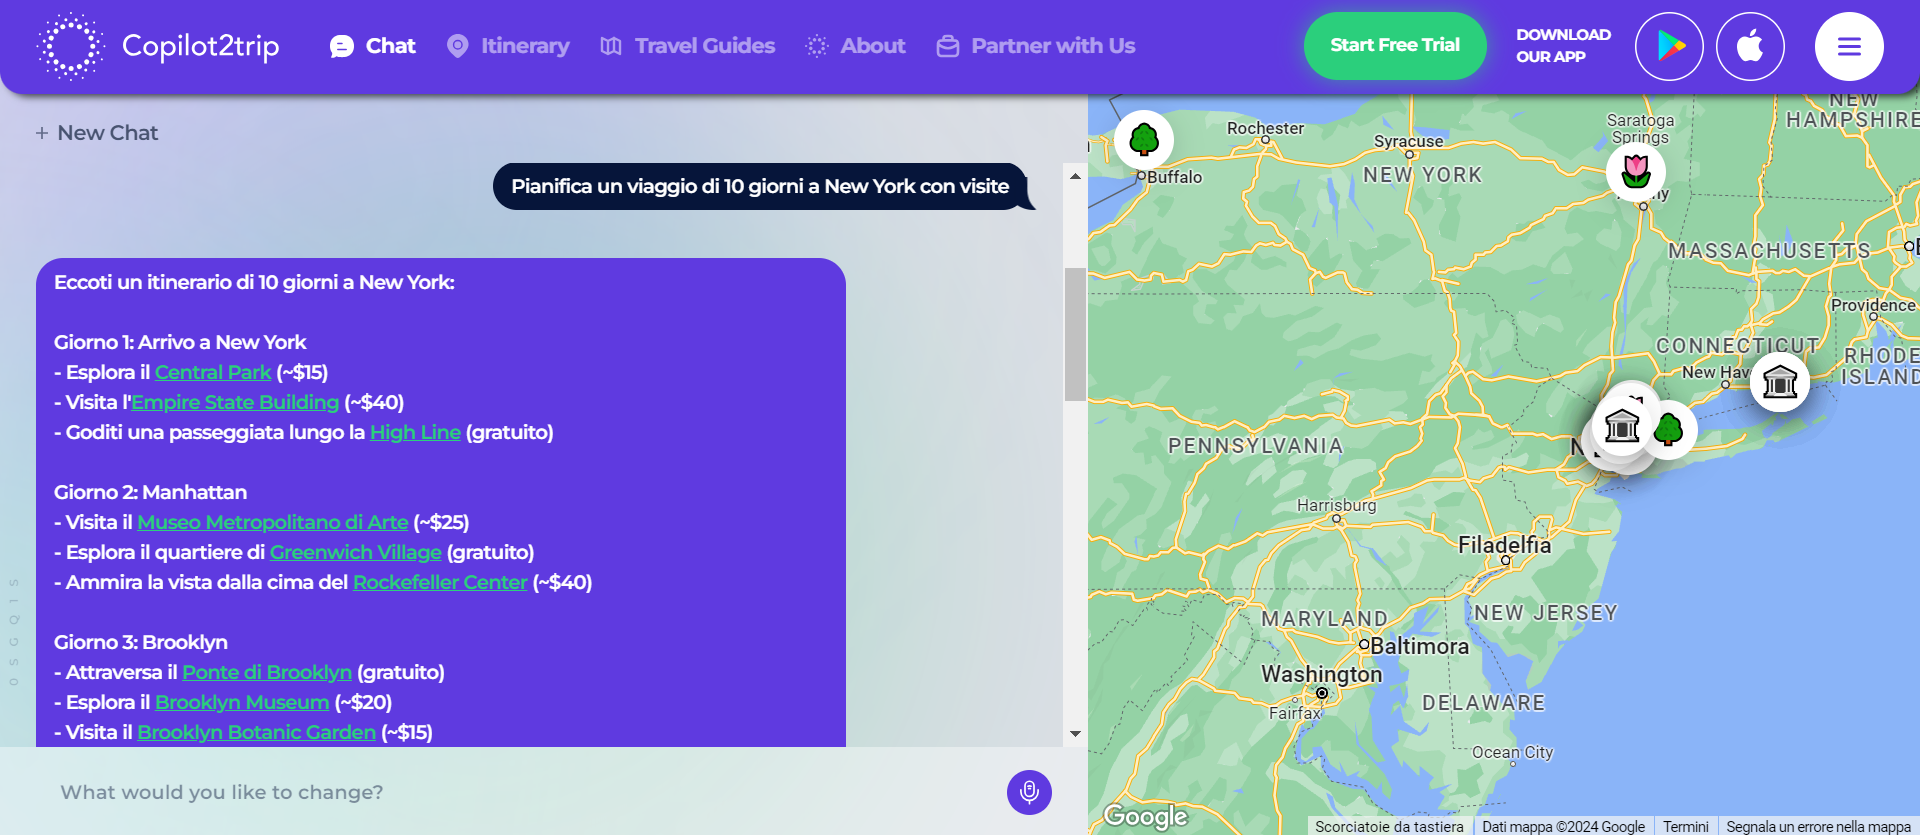Click tree map marker near Buffalo

(1144, 139)
